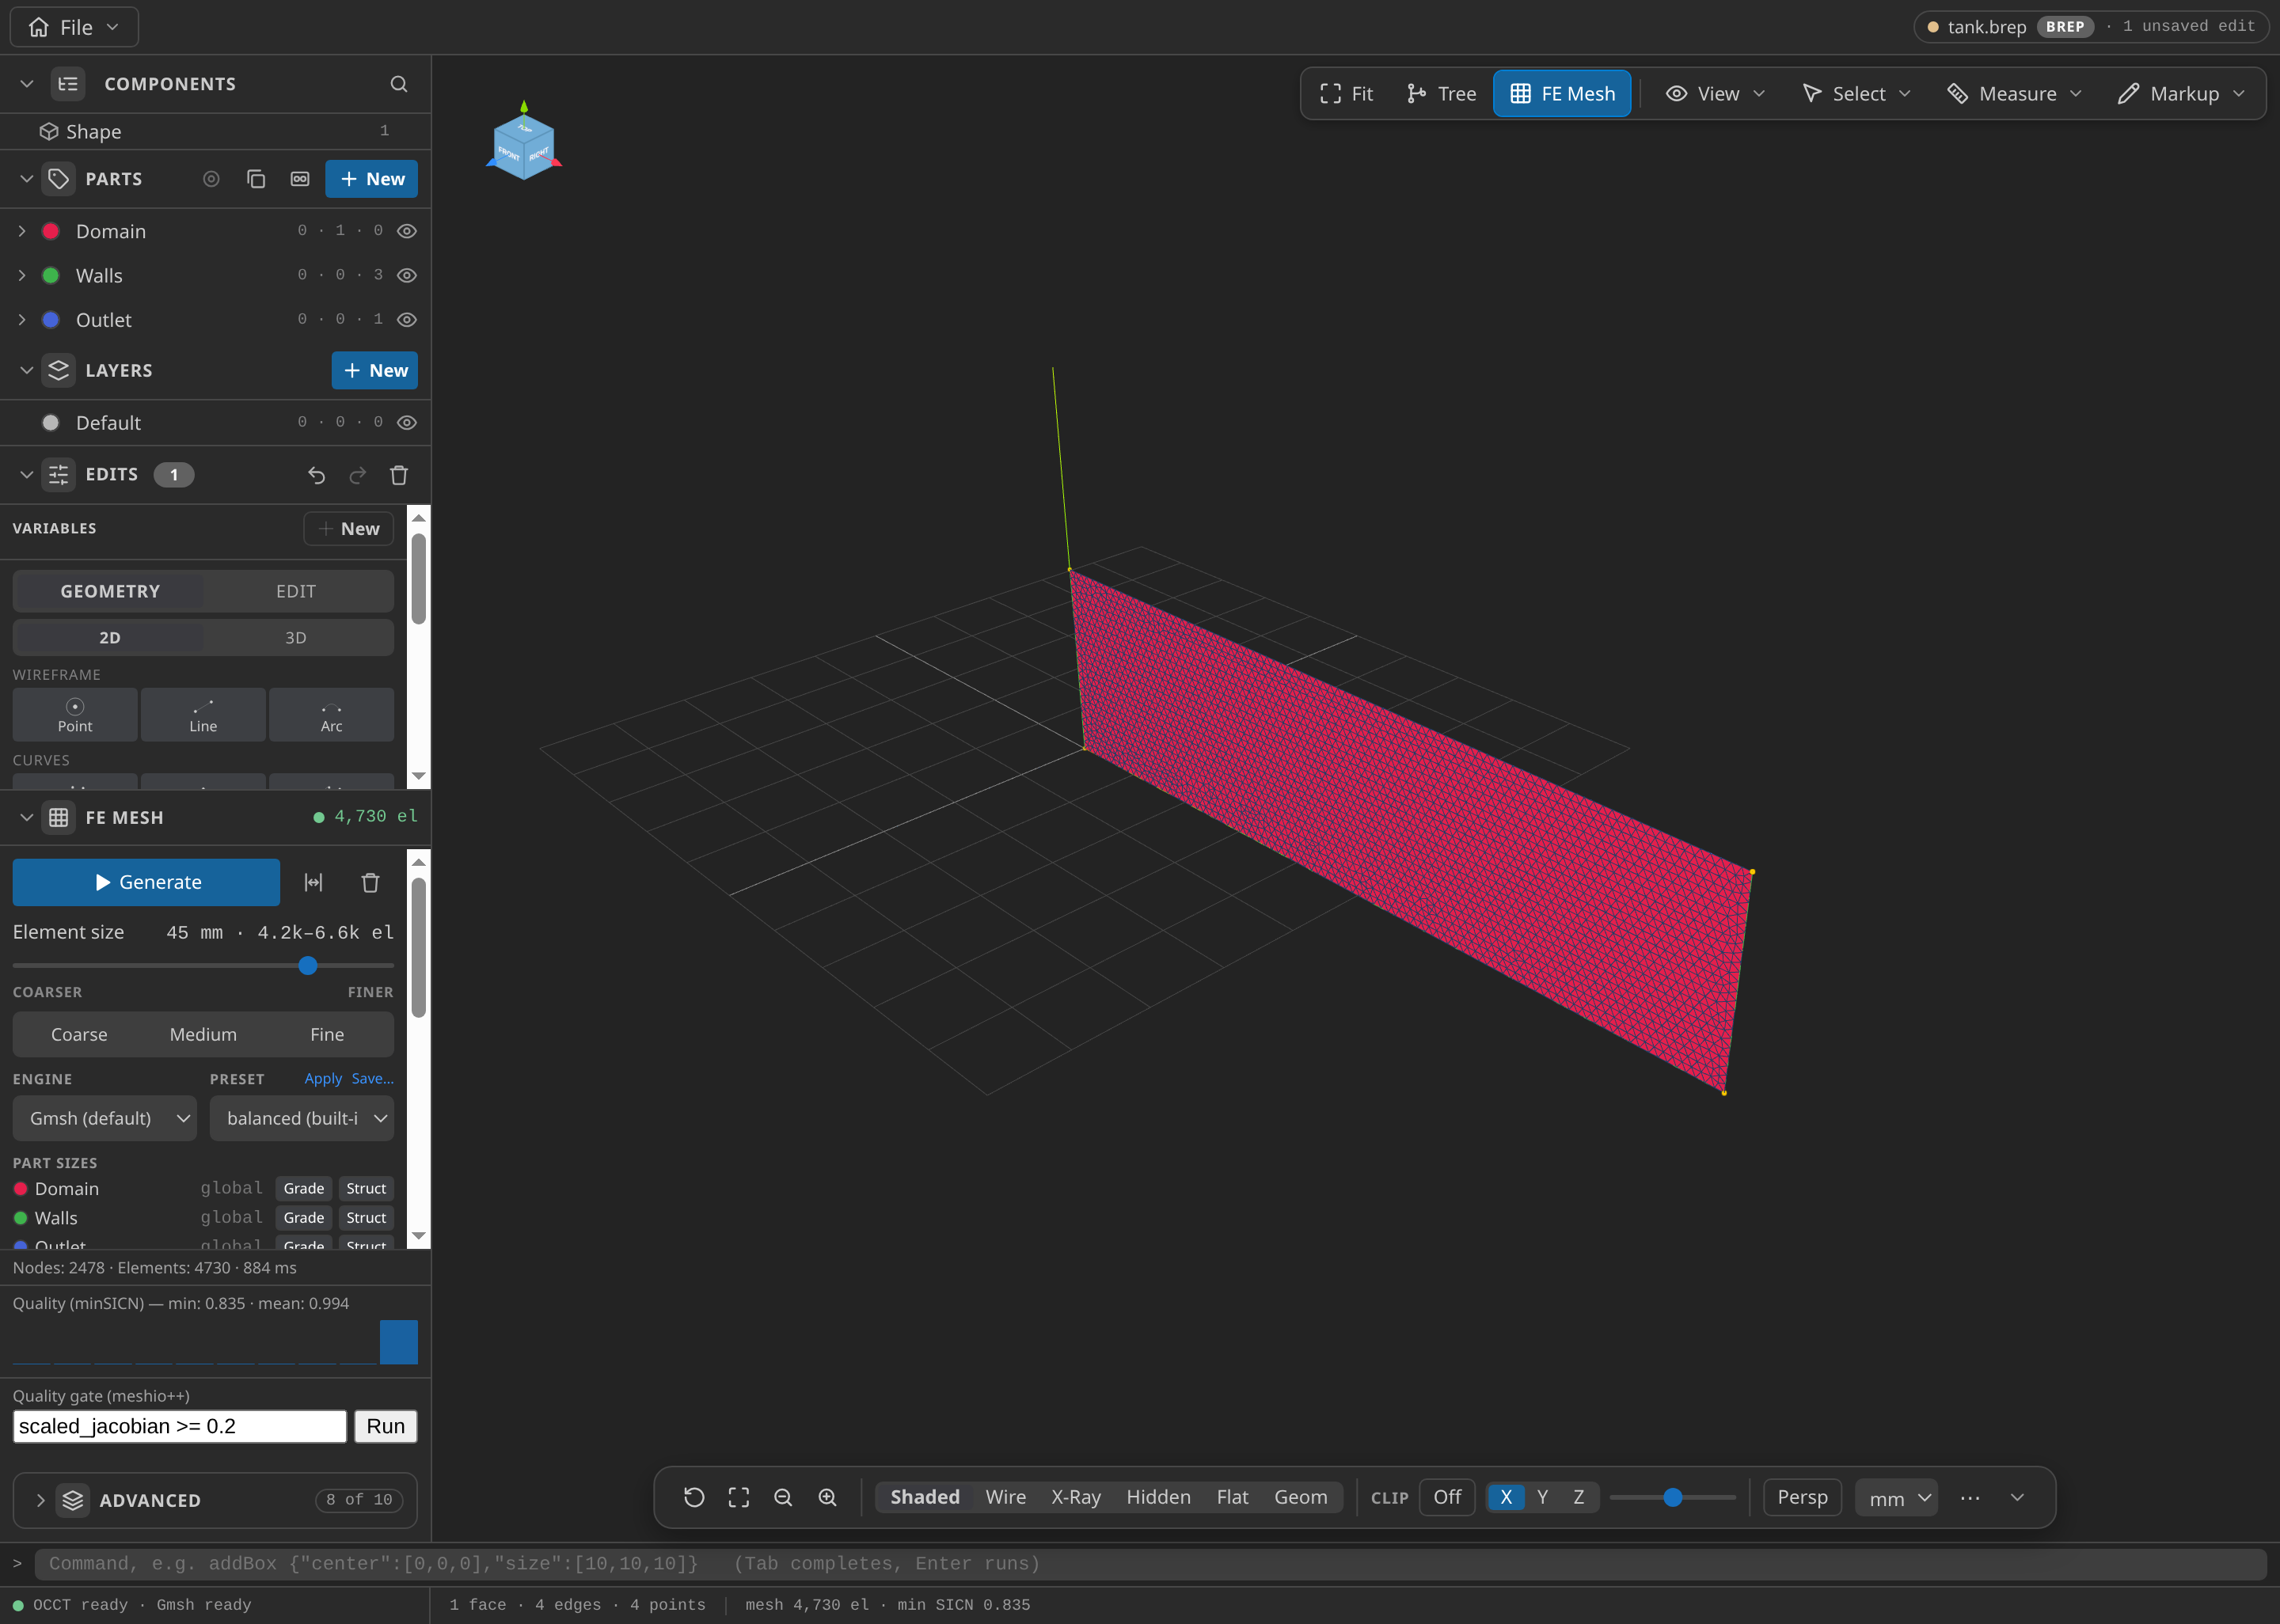Screen dimensions: 2280x1624
Task: Click the command input field
Action: click(x=1150, y=1564)
